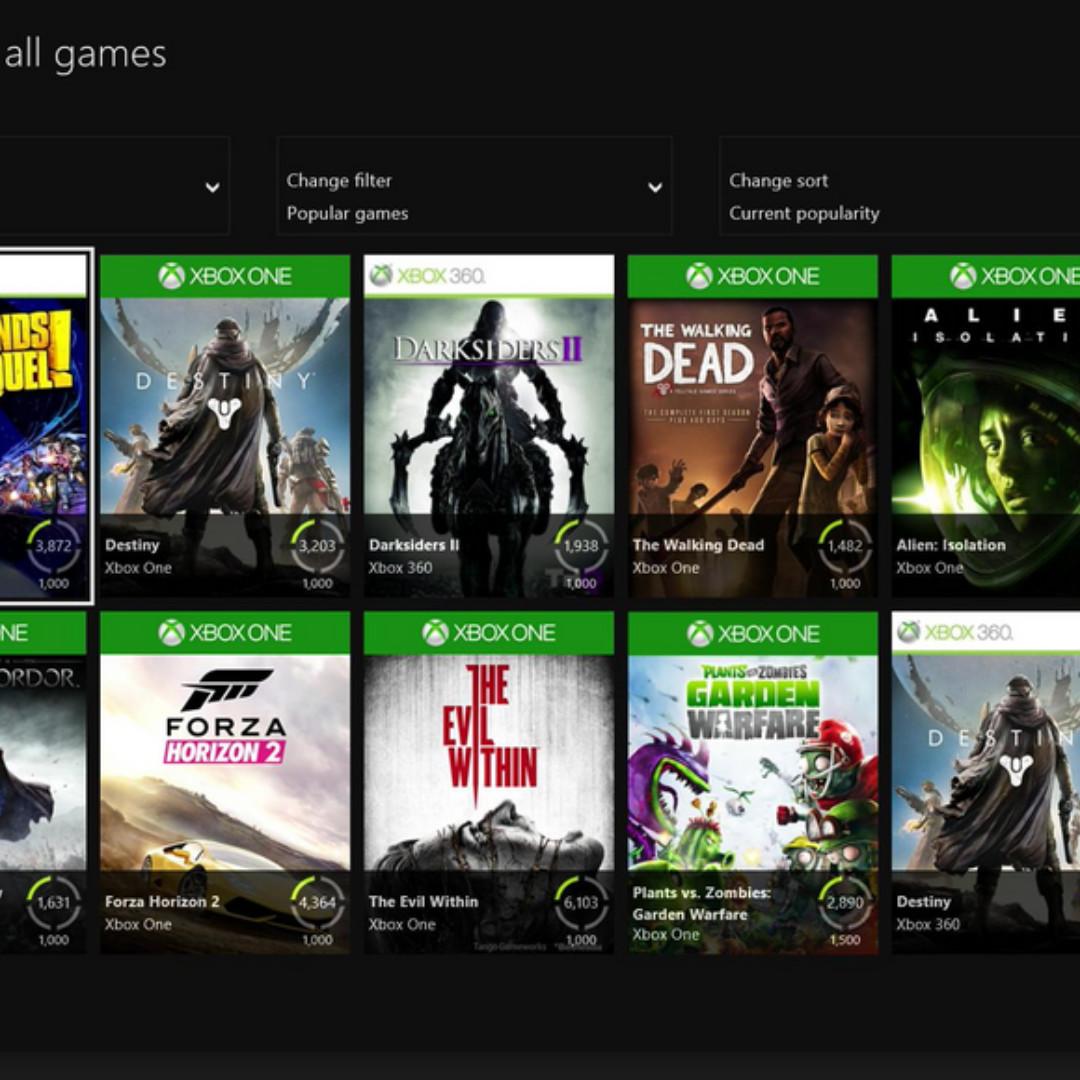
Task: Click the Xbox 360 logo above Darksiders II
Action: pos(427,276)
